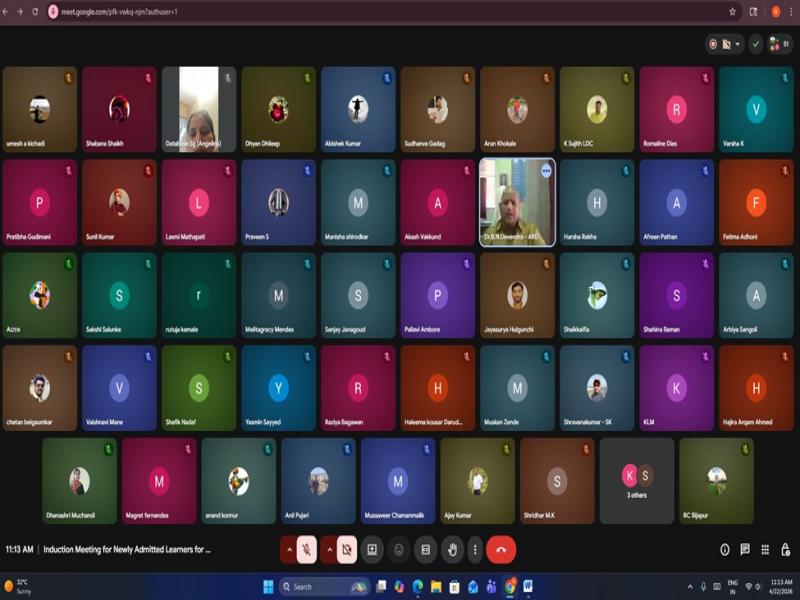This screenshot has height=600, width=800.
Task: Click the Present screen button
Action: pos(372,549)
